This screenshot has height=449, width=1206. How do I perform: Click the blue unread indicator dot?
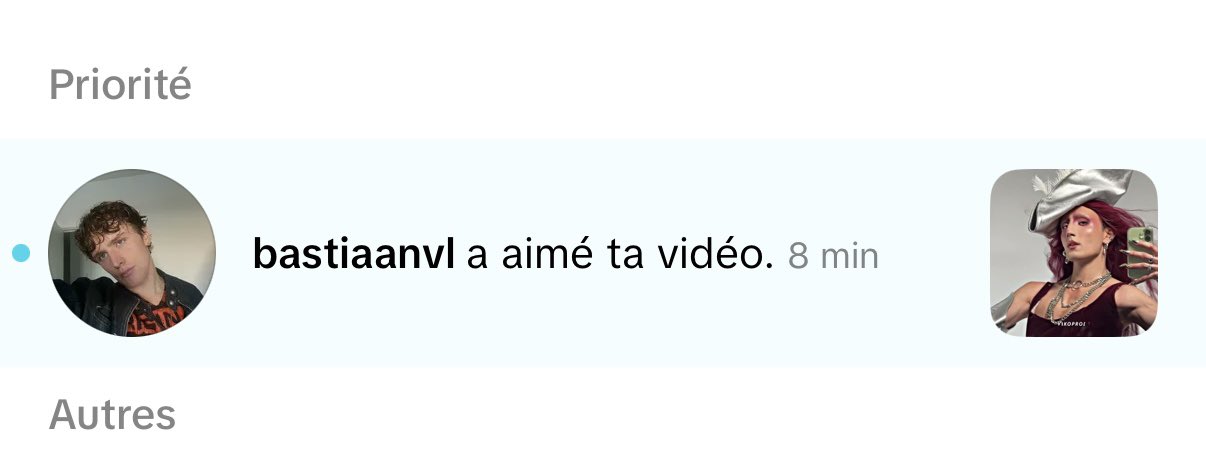[x=21, y=254]
